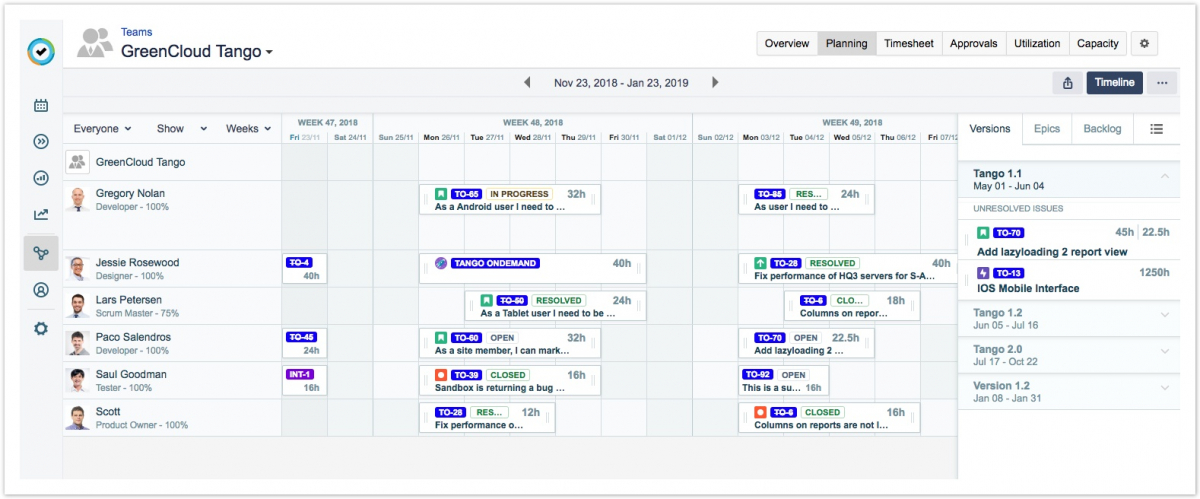Open the calendar icon in the sidebar
The image size is (1200, 499).
tap(41, 105)
